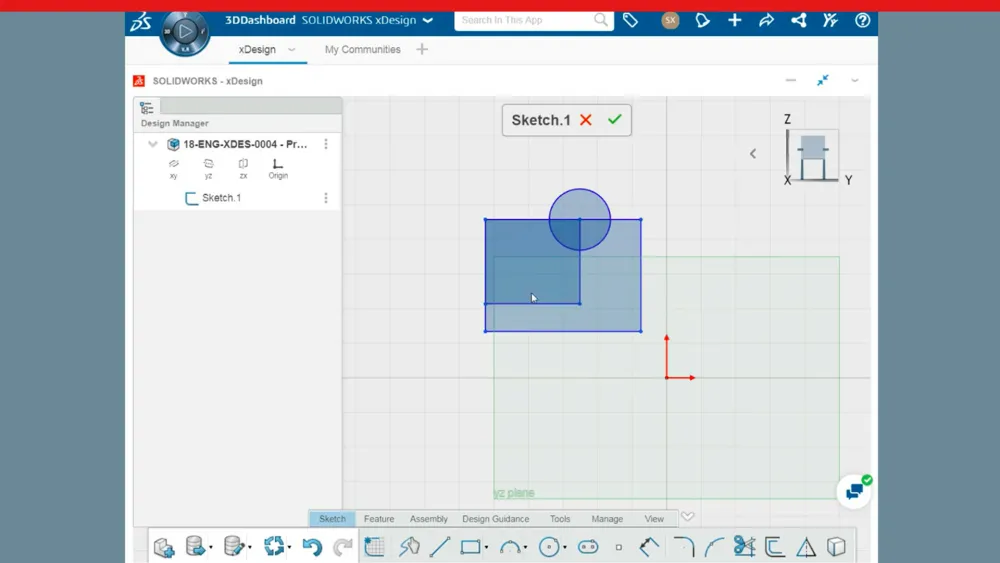The height and width of the screenshot is (563, 1000).
Task: Click the 3DS logo icon
Action: point(141,21)
